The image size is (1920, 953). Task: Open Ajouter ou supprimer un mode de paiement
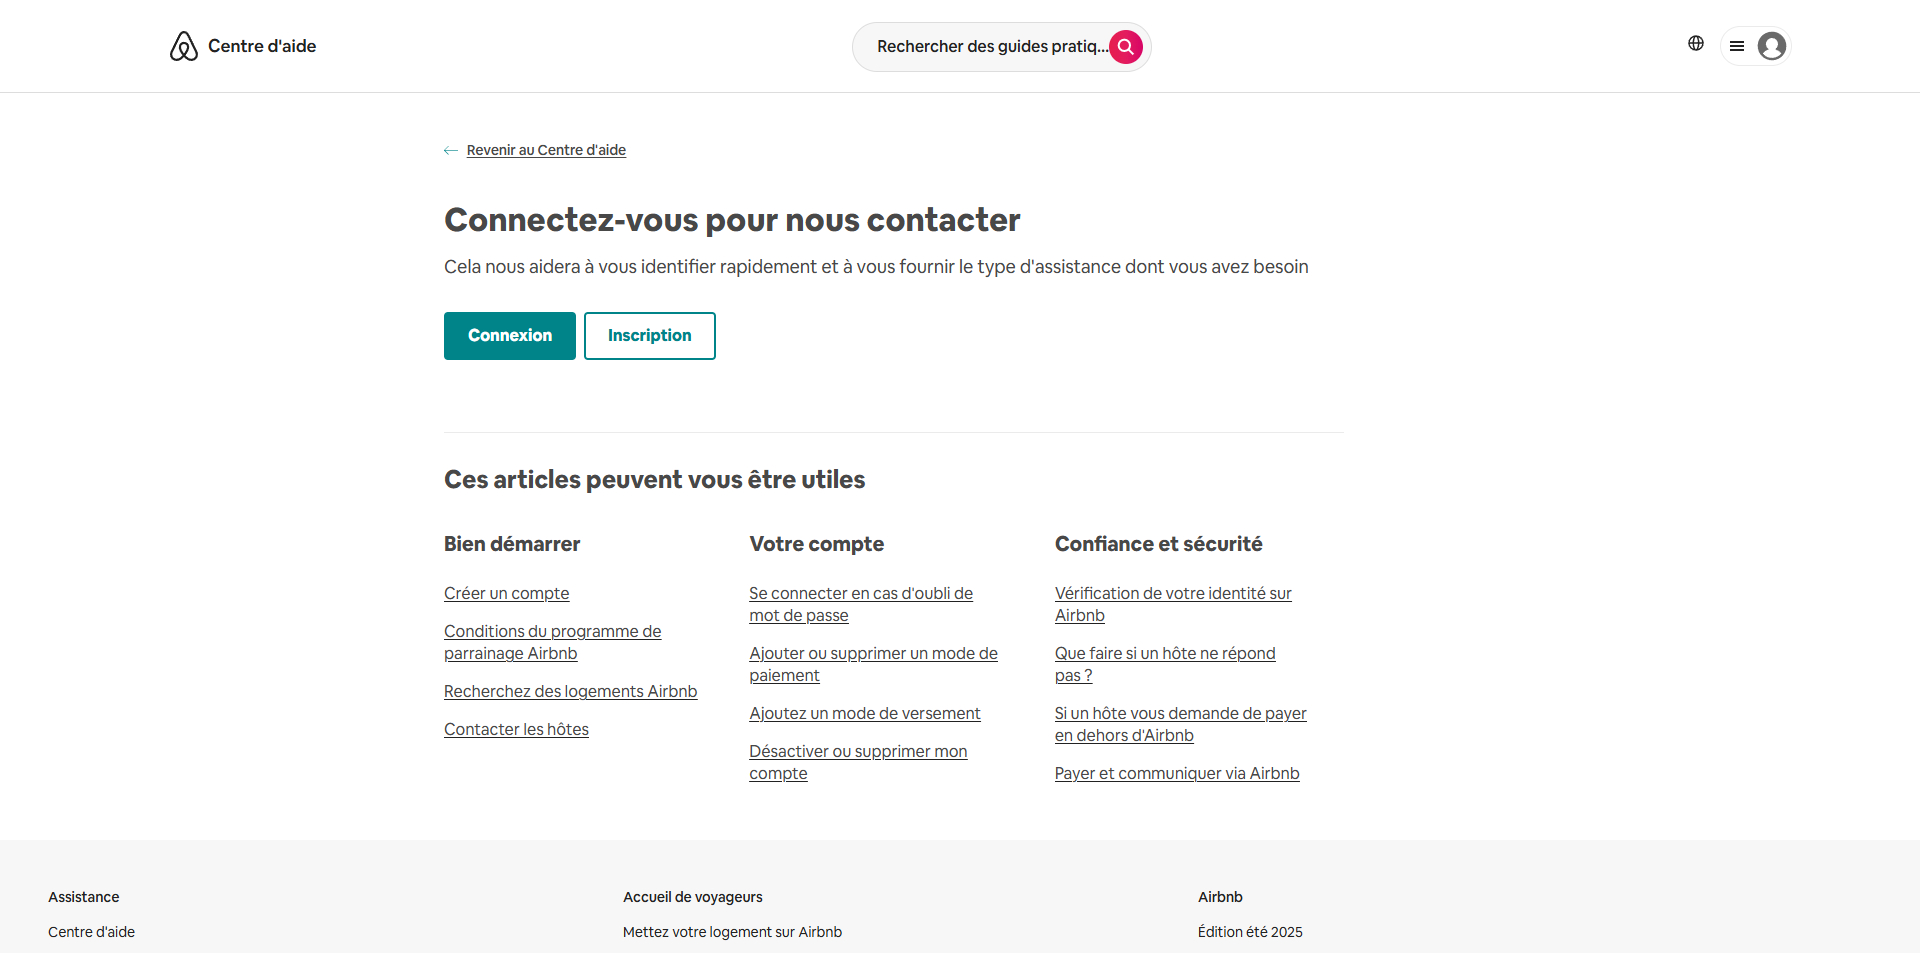[874, 665]
